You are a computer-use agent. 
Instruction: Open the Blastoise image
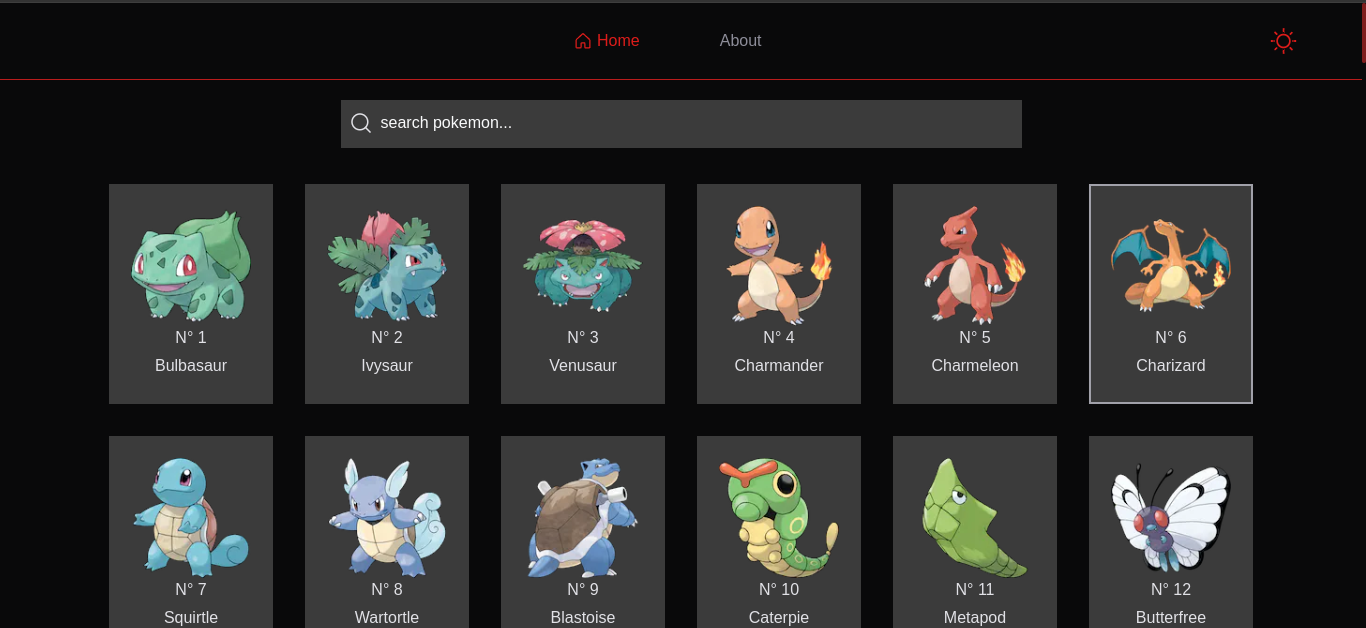click(583, 516)
